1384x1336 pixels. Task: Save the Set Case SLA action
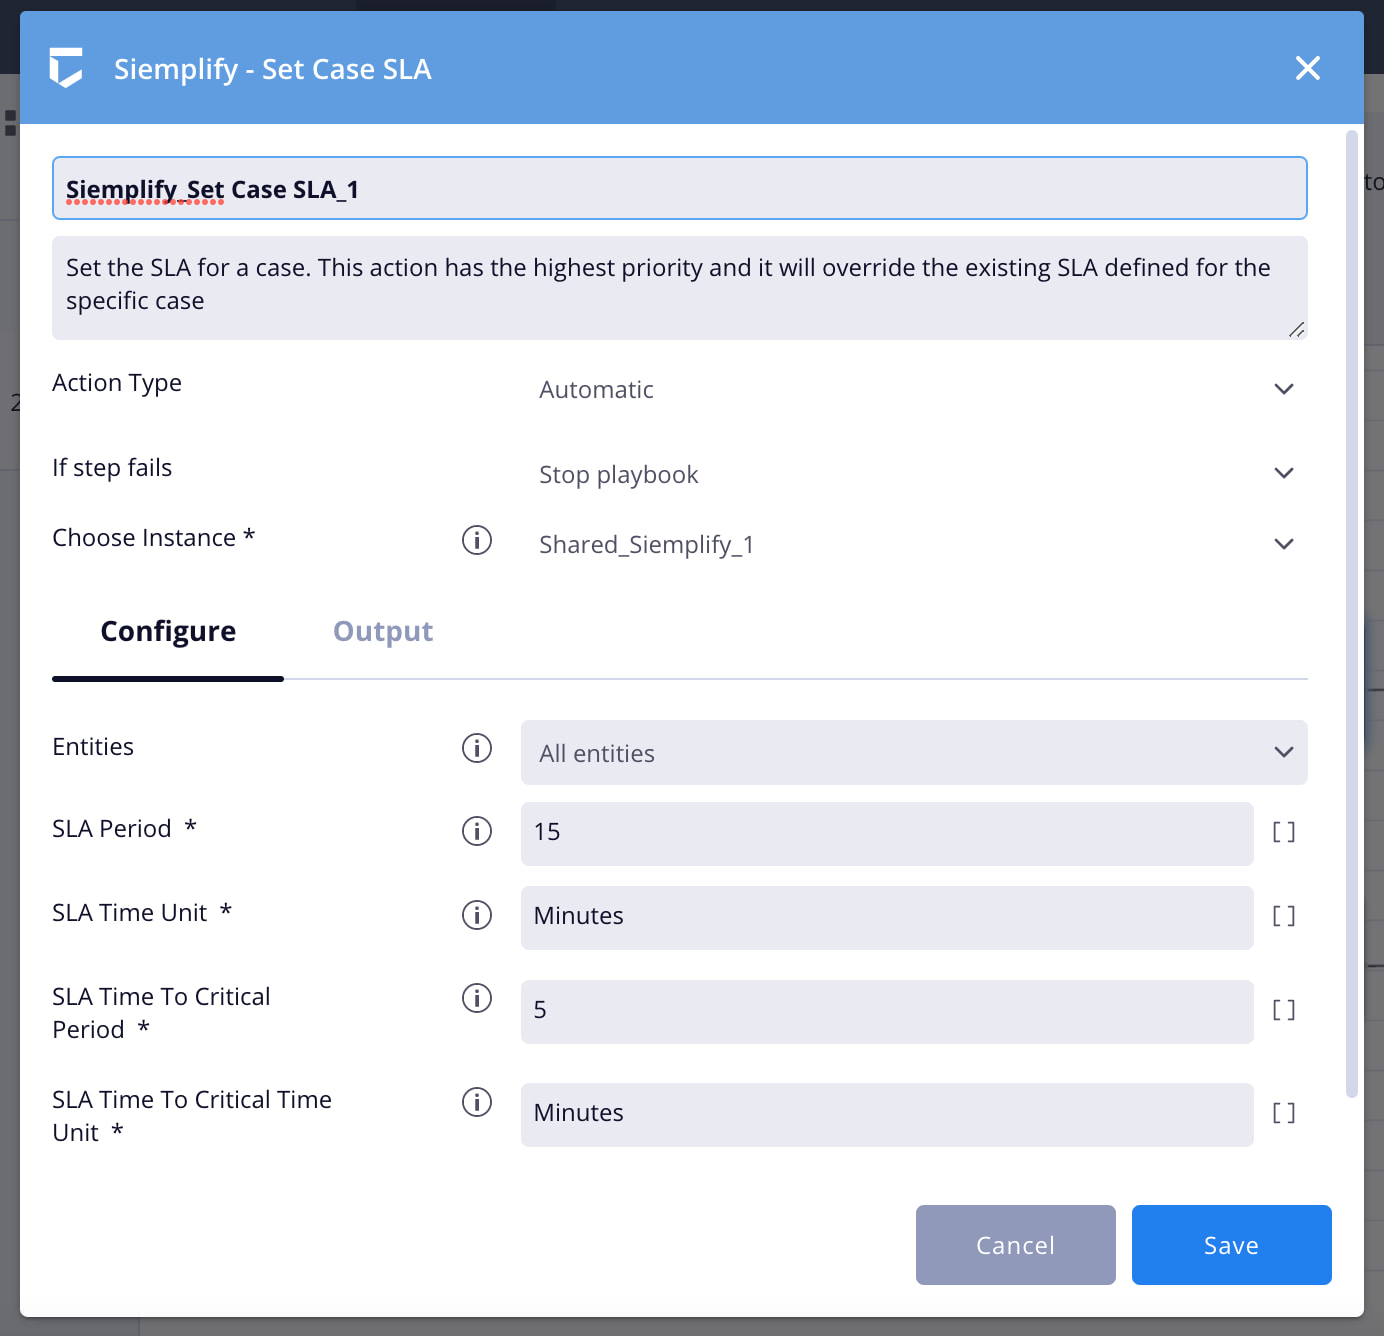(x=1231, y=1245)
